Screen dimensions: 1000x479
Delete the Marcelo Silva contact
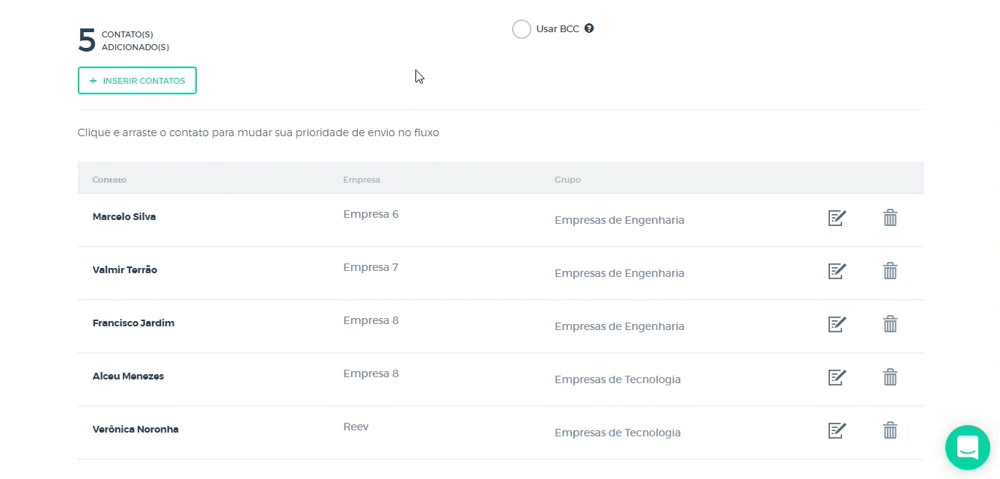click(890, 218)
